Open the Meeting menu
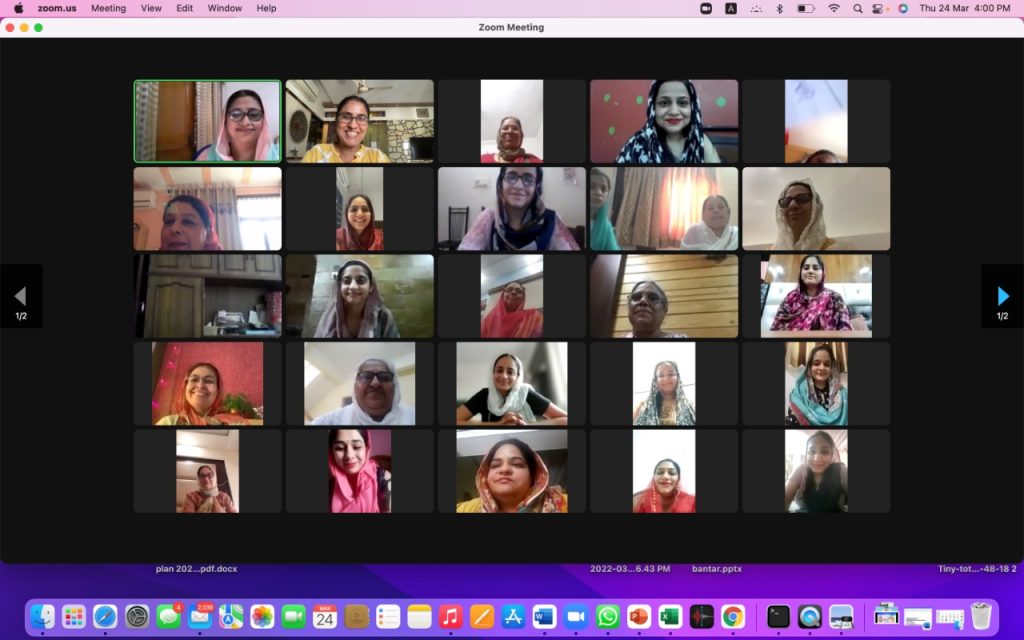The image size is (1024, 640). (x=108, y=8)
